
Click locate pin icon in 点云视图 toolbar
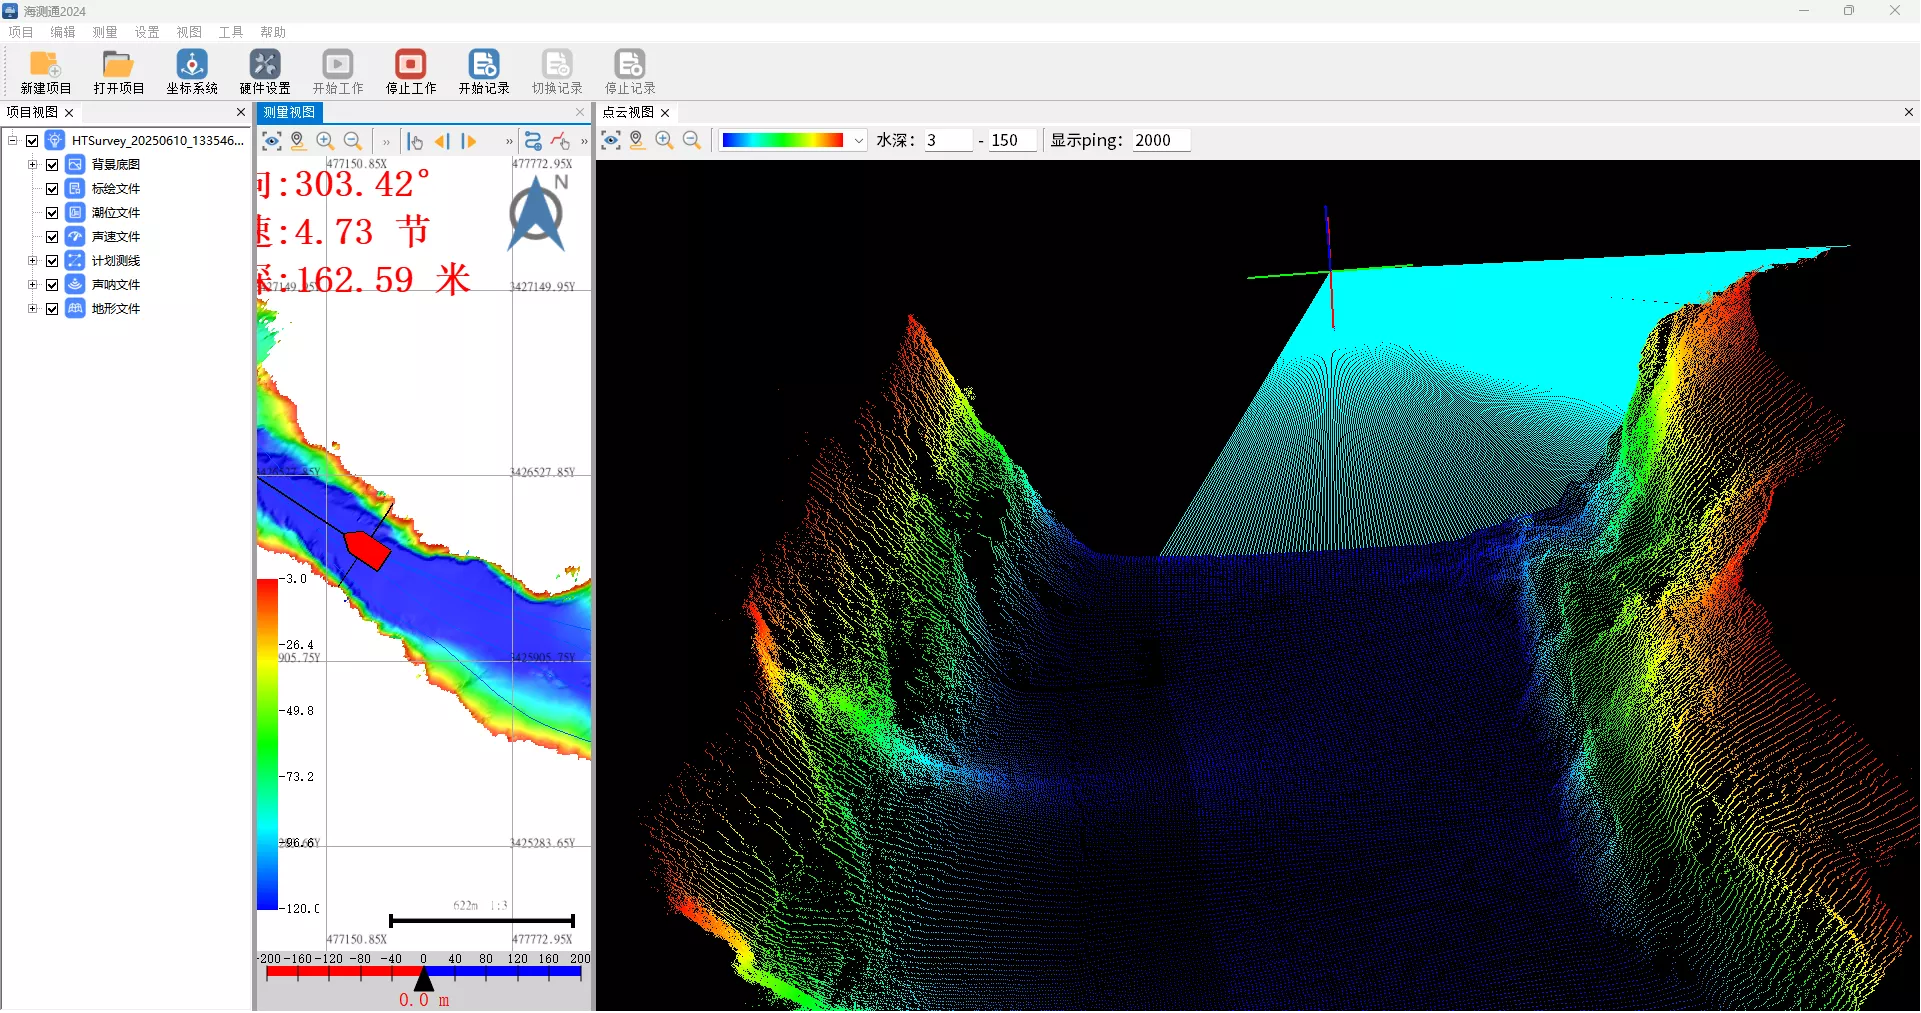637,140
